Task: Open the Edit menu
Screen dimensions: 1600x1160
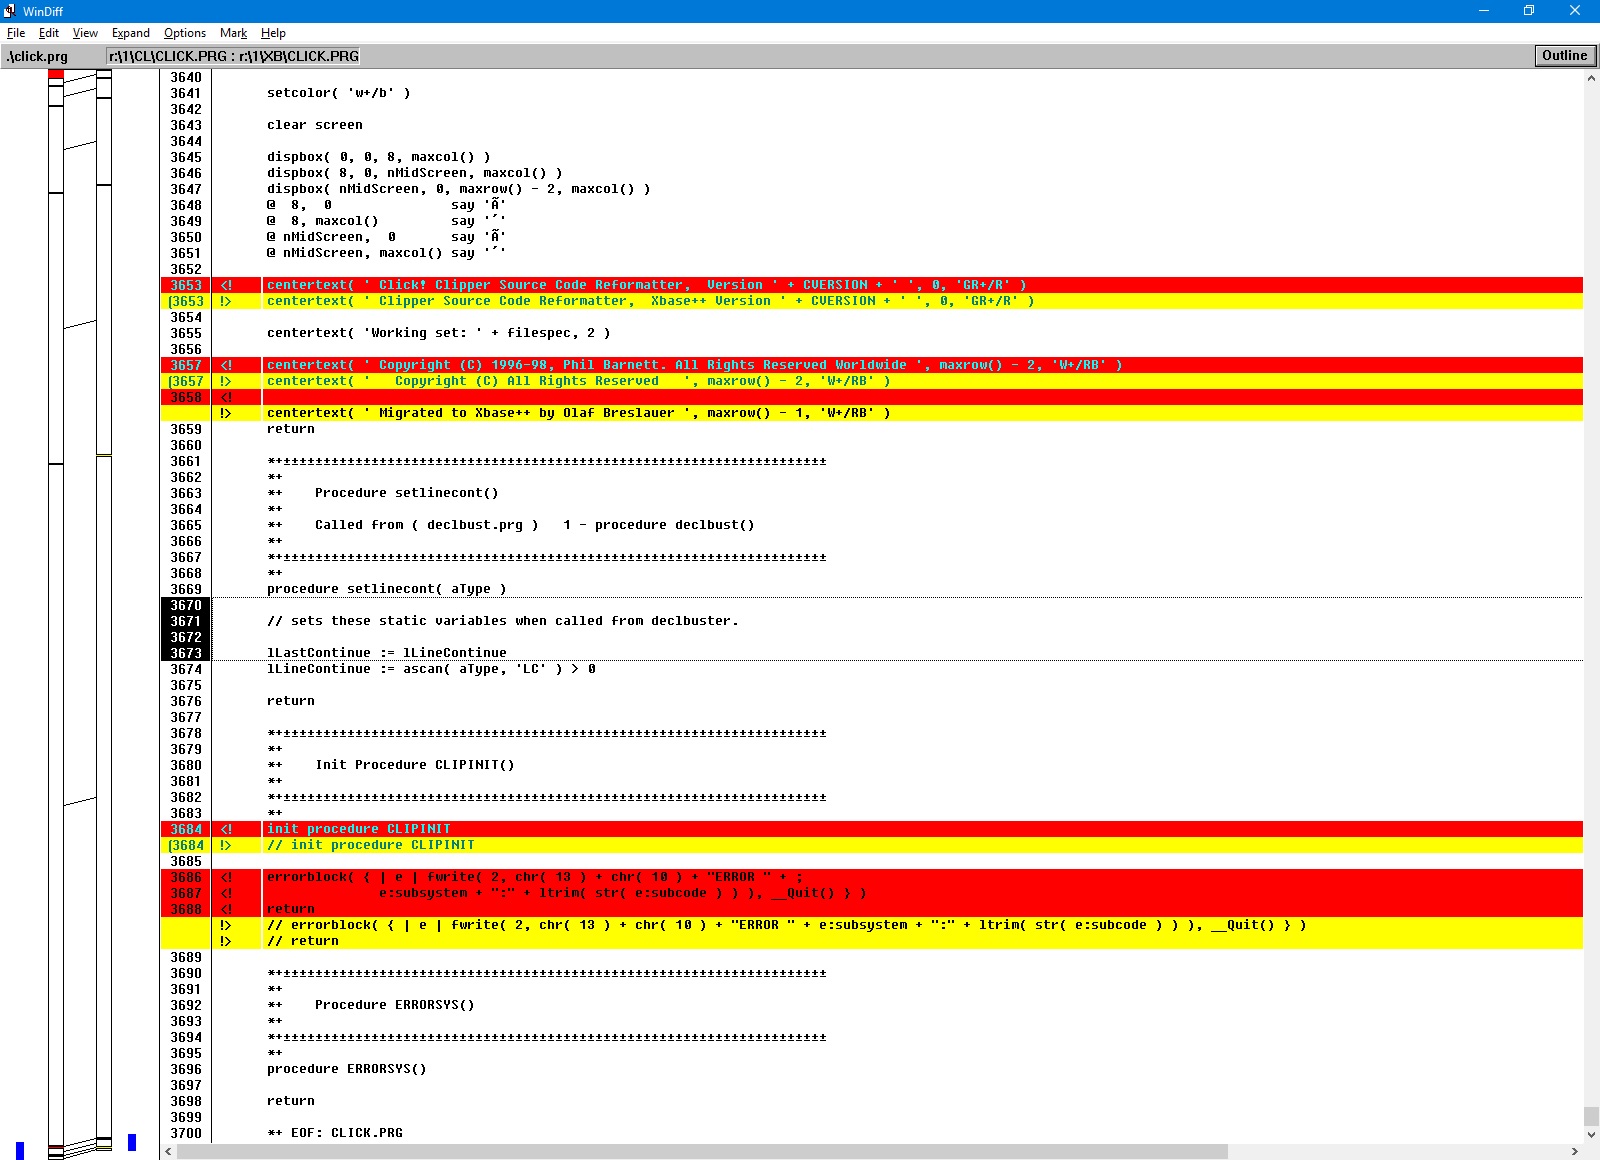Action: 49,33
